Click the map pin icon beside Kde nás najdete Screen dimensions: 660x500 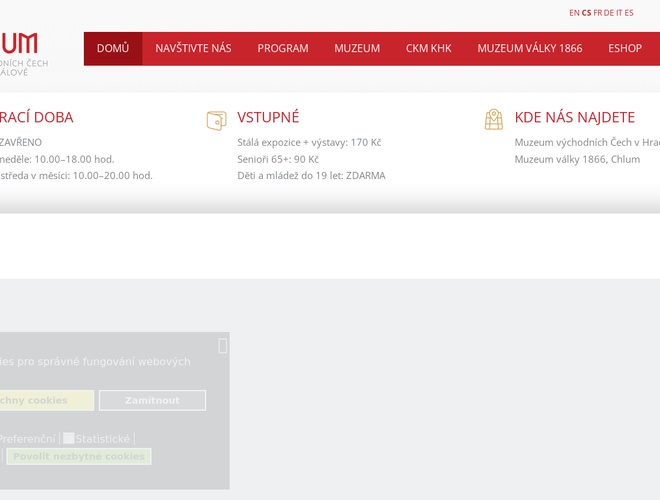coord(494,120)
